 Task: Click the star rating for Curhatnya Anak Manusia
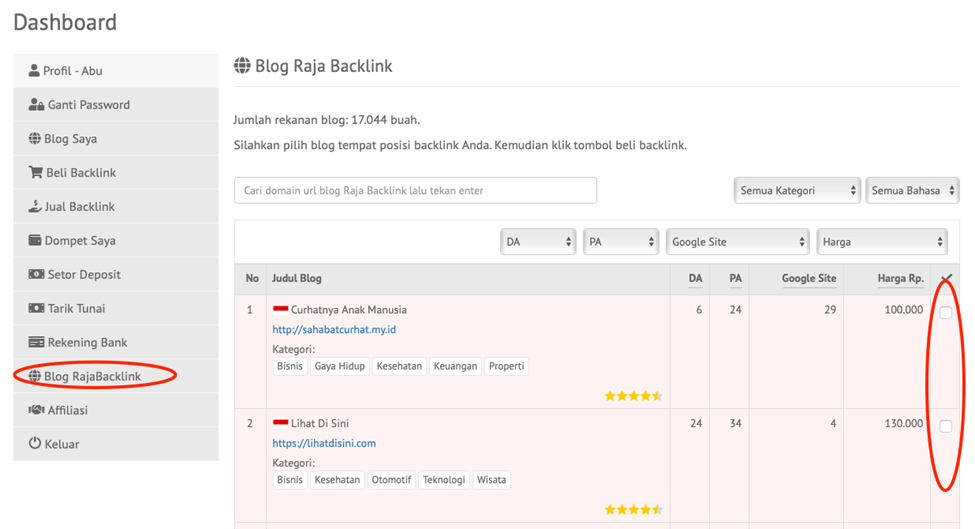point(633,396)
